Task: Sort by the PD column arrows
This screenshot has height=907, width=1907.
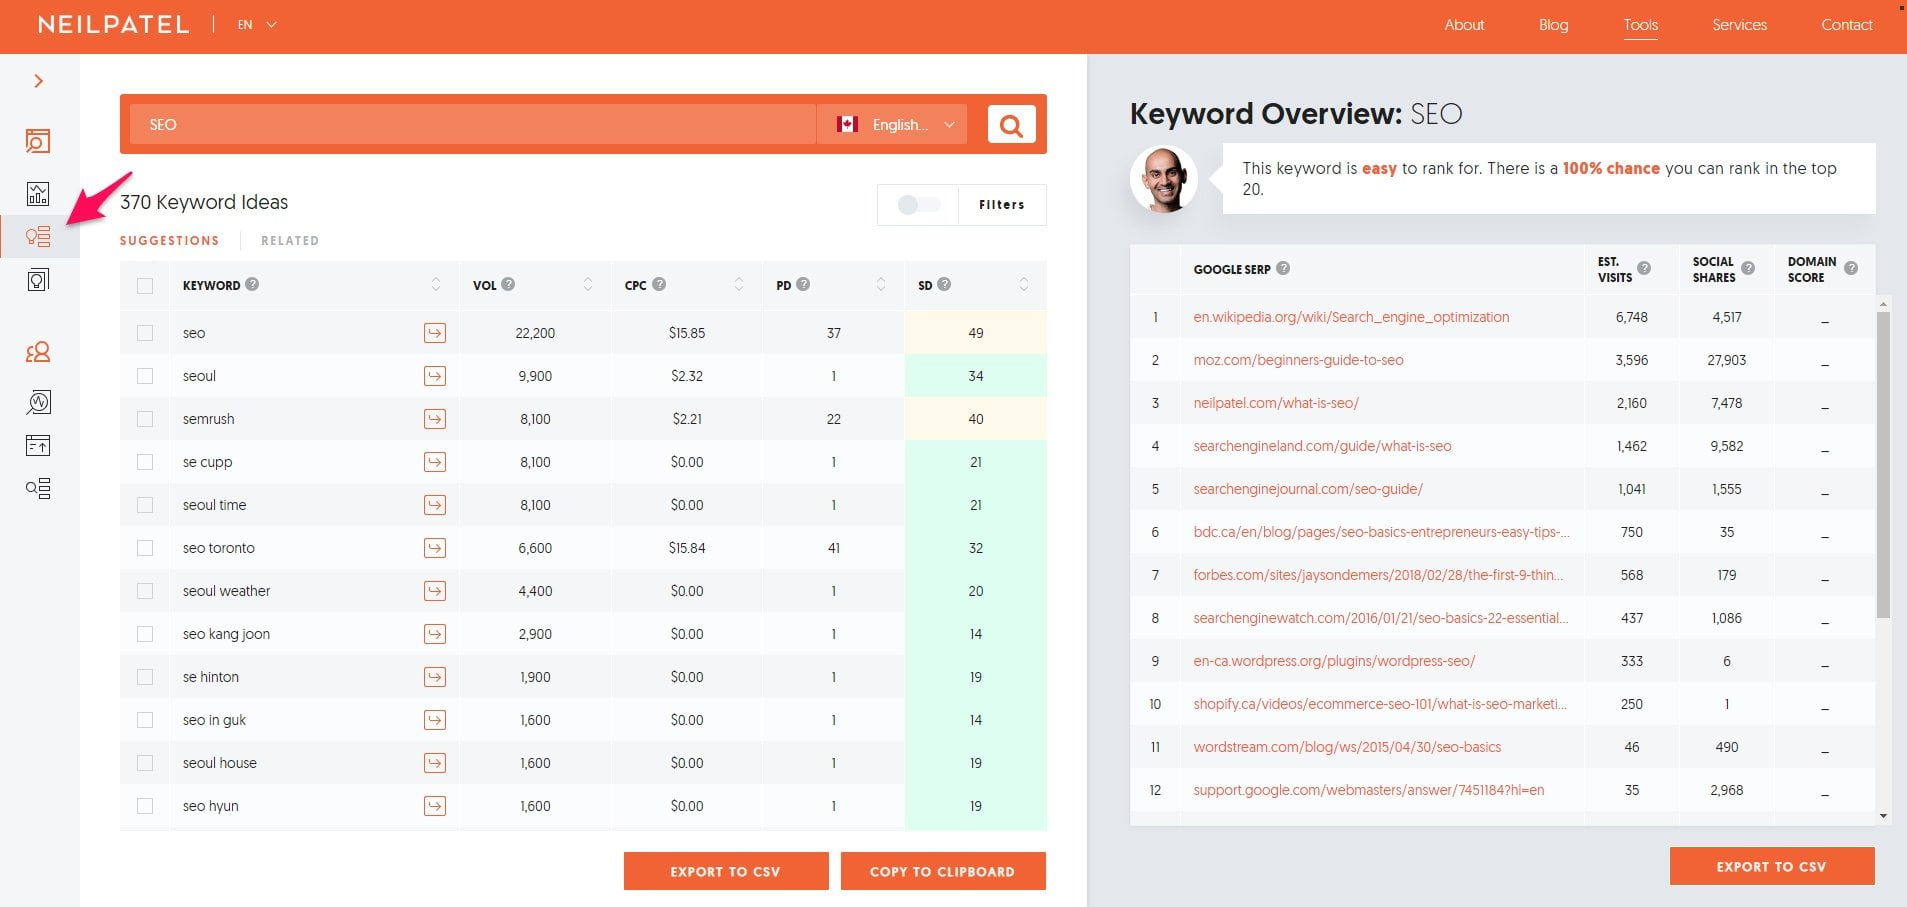Action: [x=881, y=285]
